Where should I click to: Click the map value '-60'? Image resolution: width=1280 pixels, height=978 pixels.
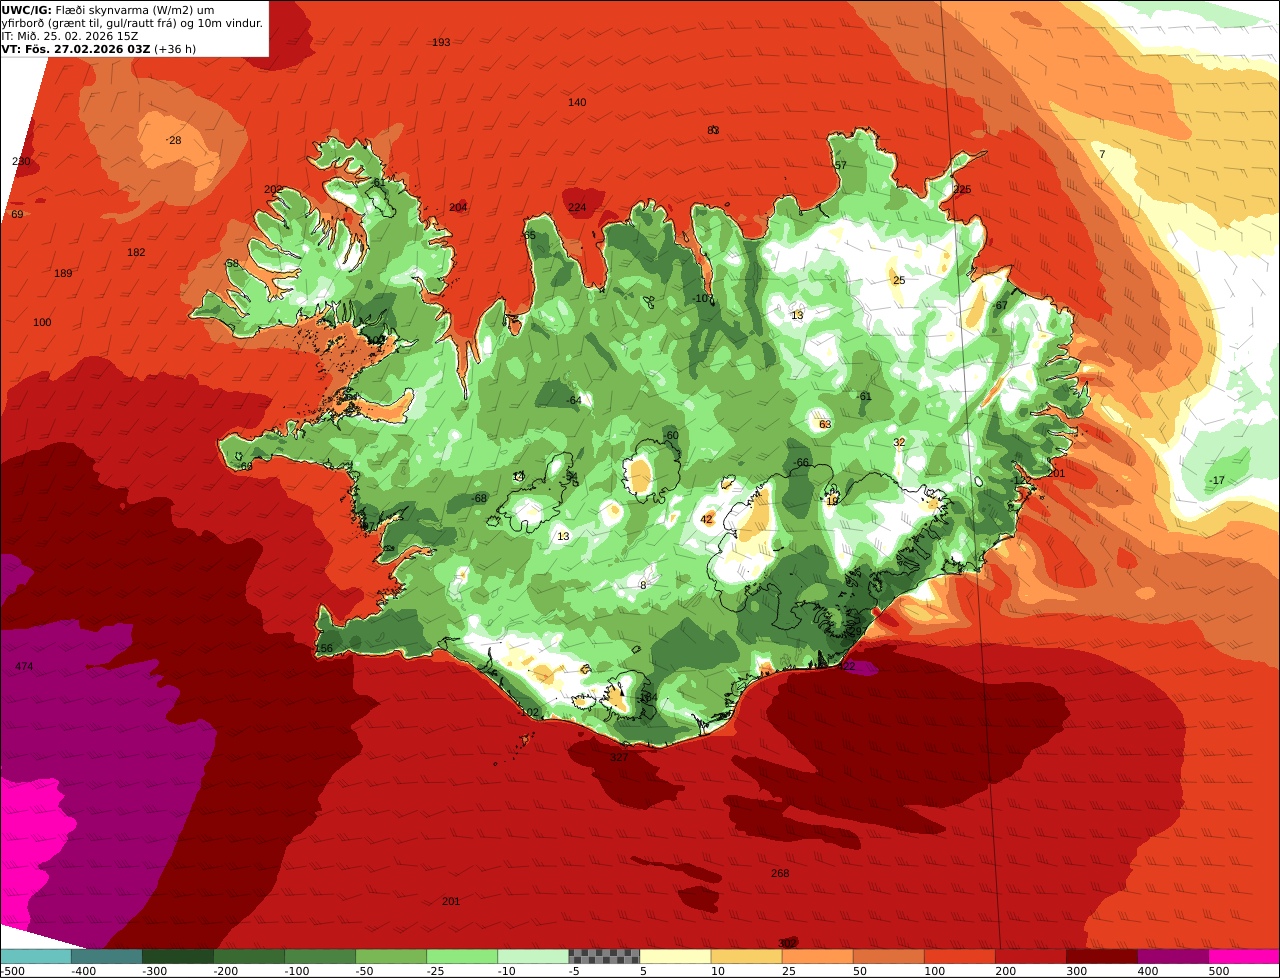click(x=670, y=435)
